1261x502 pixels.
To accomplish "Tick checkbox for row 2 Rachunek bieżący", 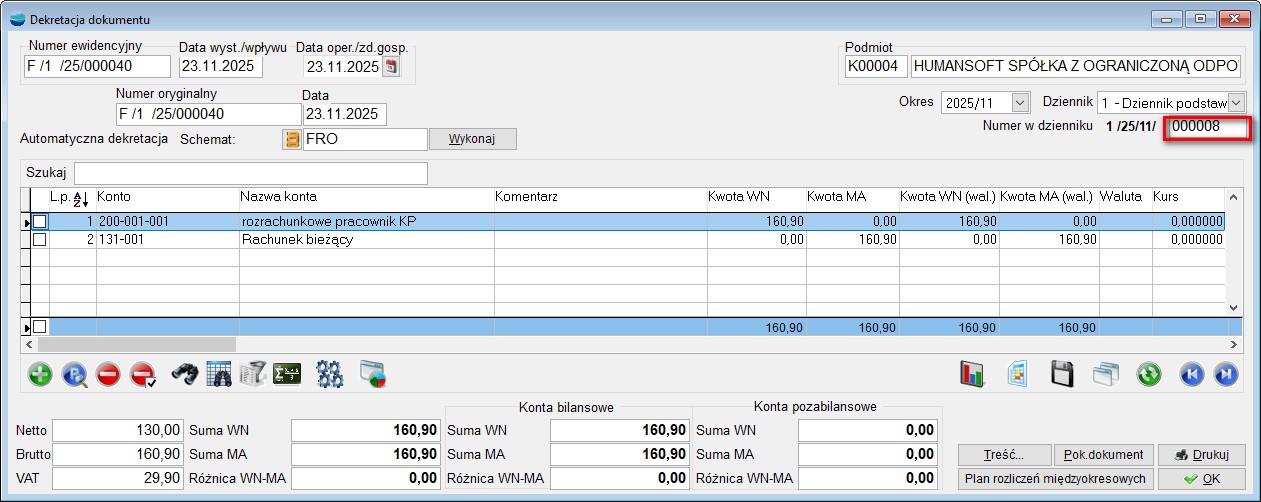I will [40, 240].
